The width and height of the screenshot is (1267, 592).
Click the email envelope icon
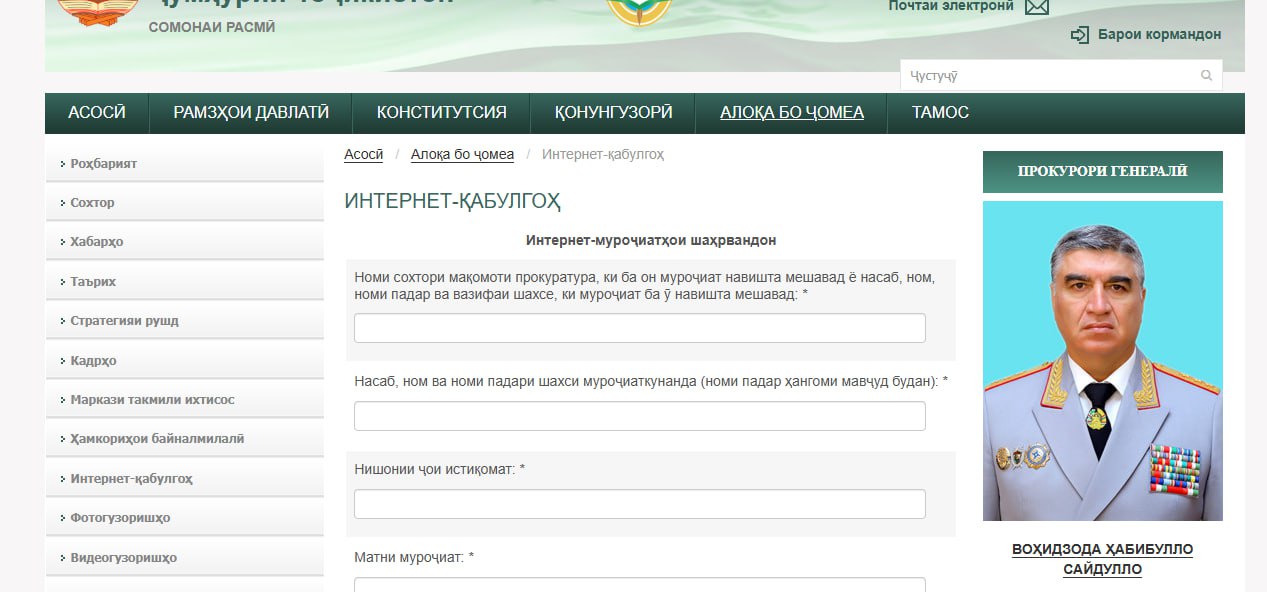1037,7
